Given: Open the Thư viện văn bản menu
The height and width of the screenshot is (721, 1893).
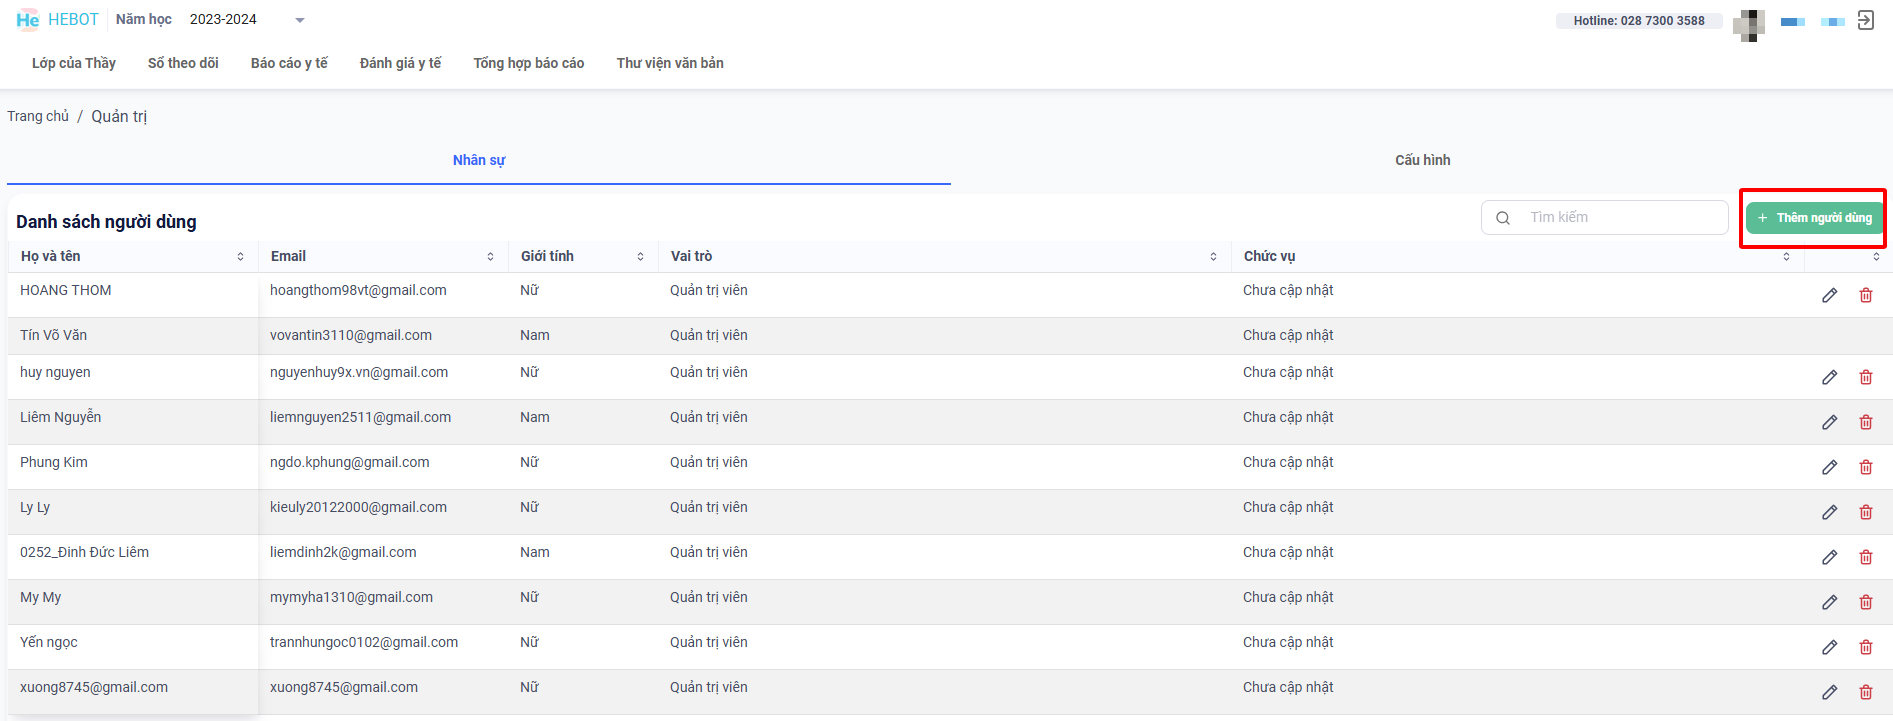Looking at the screenshot, I should click(x=670, y=63).
